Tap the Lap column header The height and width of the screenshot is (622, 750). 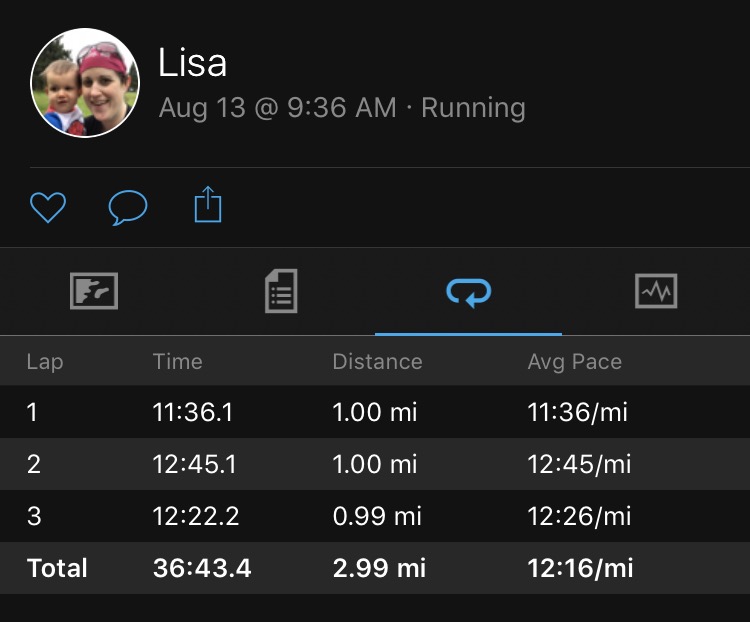pos(45,362)
